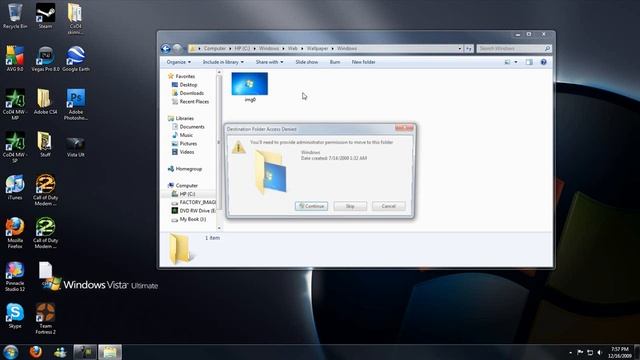Click Computer in the address breadcrumb
This screenshot has height=360, width=640.
(215, 49)
